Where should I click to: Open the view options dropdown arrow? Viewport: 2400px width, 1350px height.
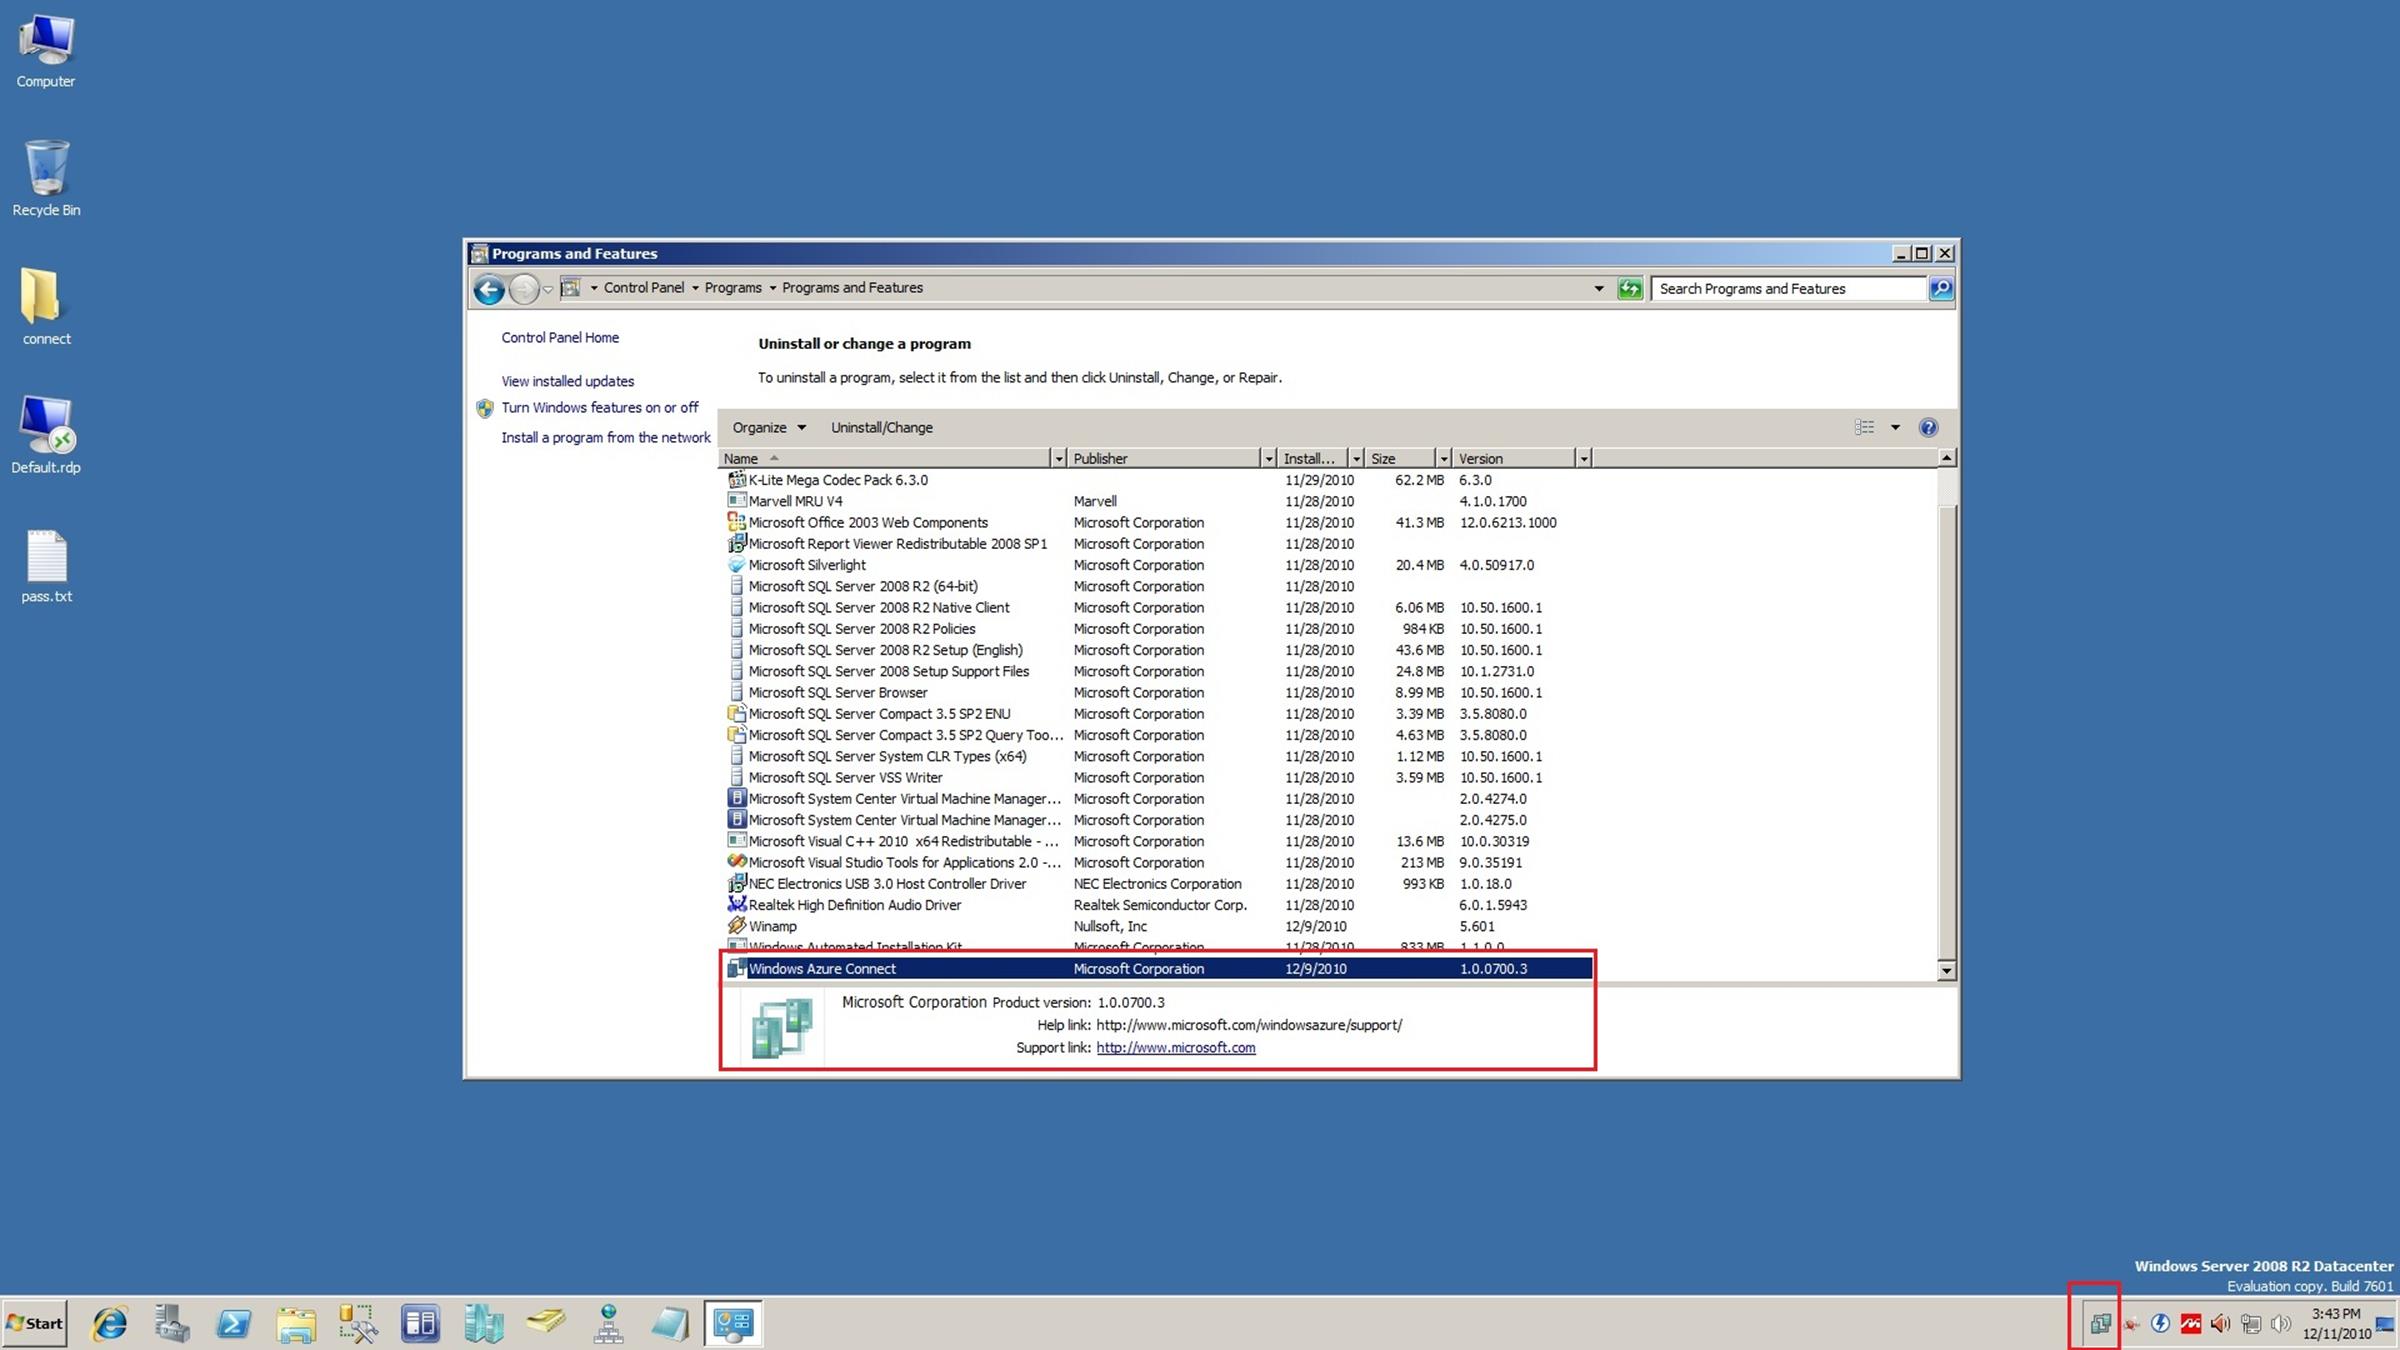click(x=1895, y=428)
